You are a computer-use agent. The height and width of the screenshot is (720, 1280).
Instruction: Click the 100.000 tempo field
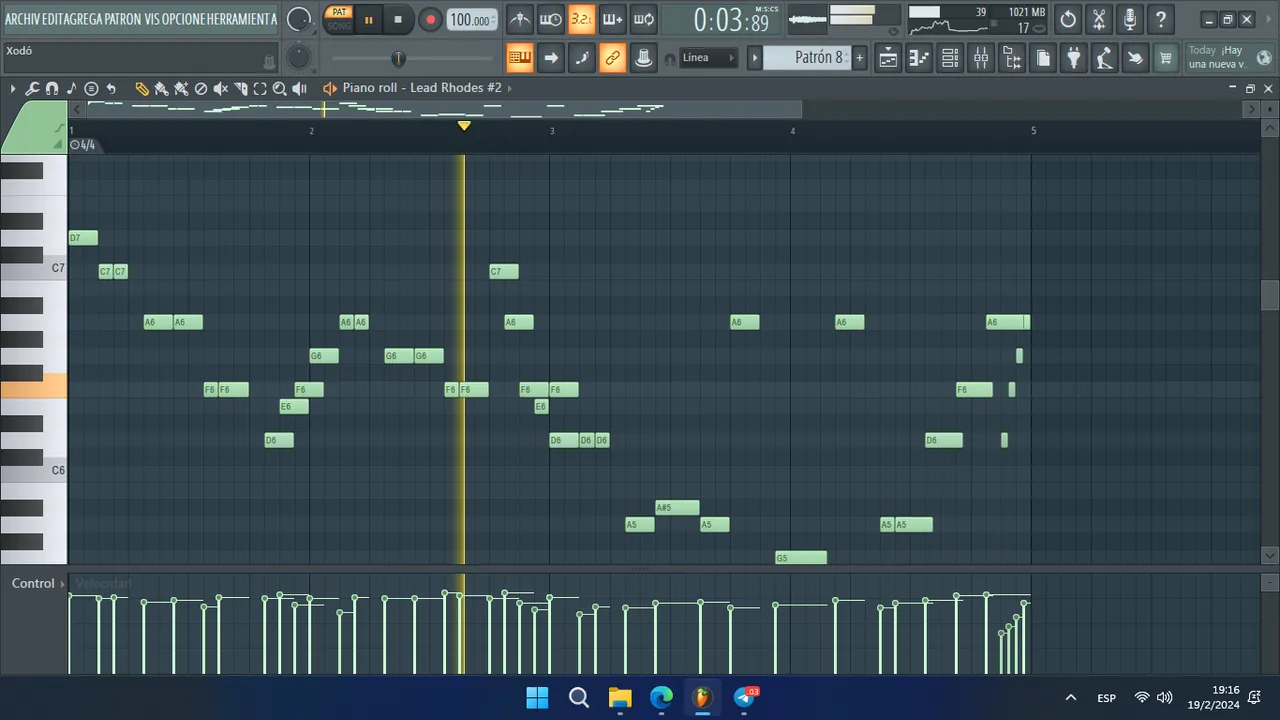point(471,20)
